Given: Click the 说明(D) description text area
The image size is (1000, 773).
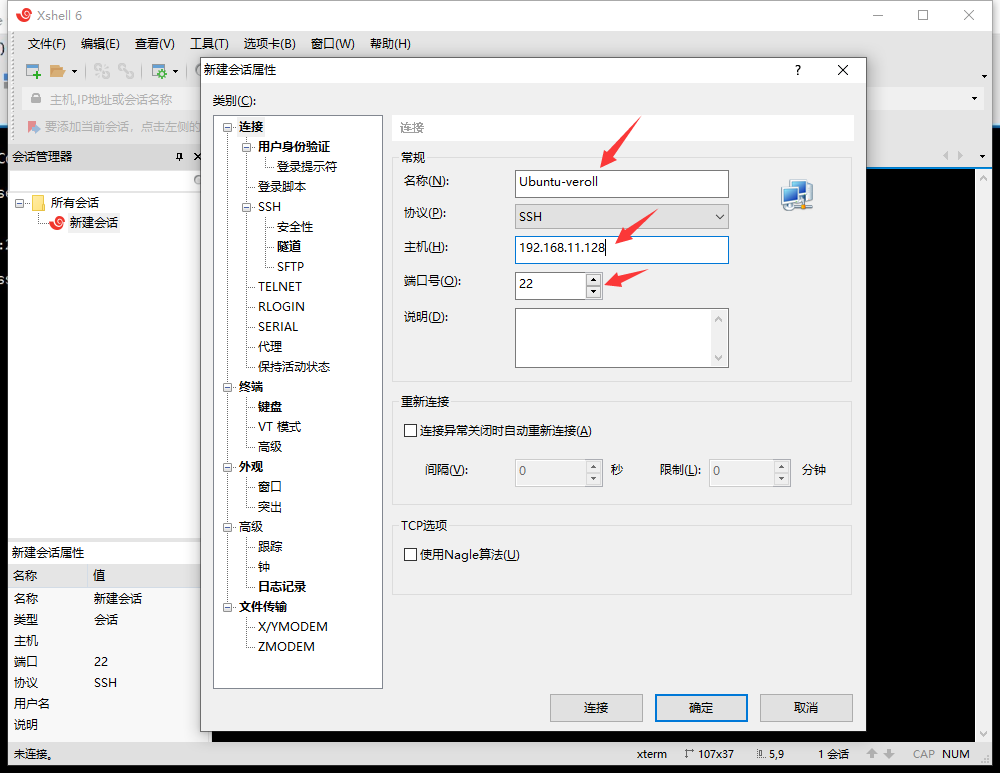Looking at the screenshot, I should point(621,338).
